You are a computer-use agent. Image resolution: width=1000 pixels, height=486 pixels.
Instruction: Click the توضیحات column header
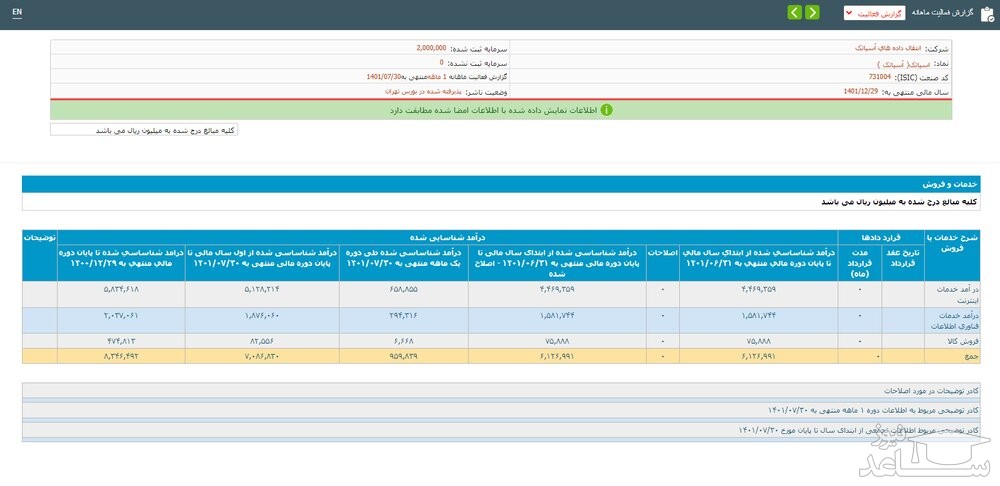[40, 237]
